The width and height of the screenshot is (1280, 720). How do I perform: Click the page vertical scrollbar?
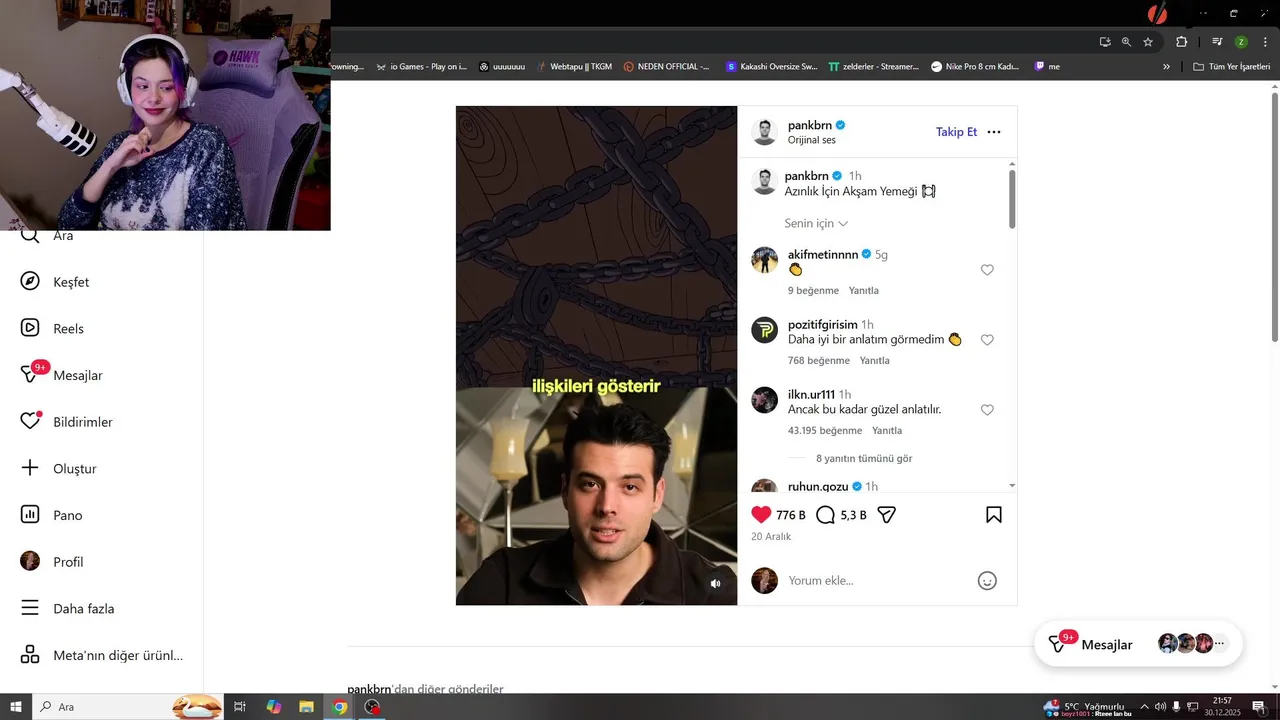pyautogui.click(x=1275, y=218)
